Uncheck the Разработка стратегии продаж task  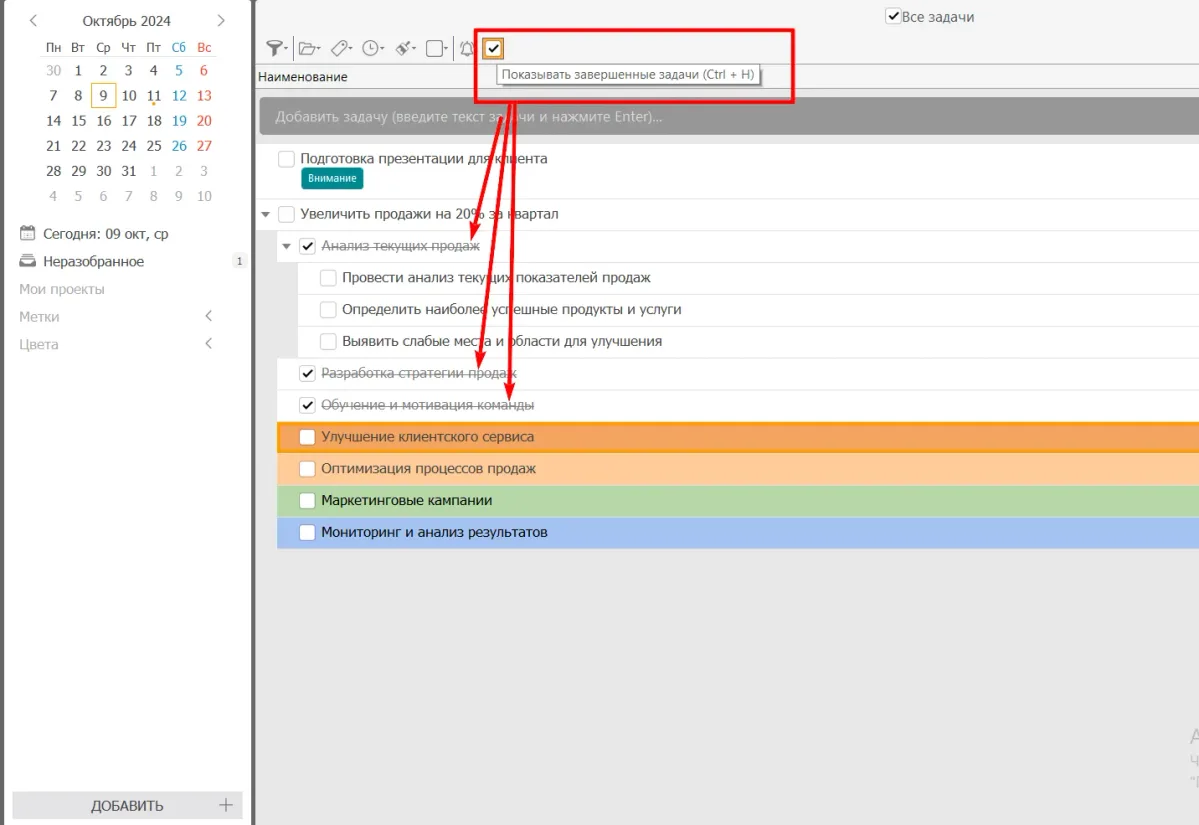(x=308, y=373)
